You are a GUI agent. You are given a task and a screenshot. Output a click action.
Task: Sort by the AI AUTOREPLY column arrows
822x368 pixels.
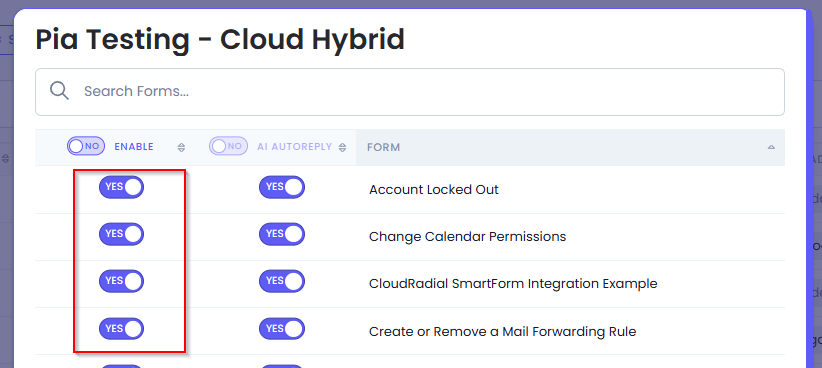(x=342, y=148)
